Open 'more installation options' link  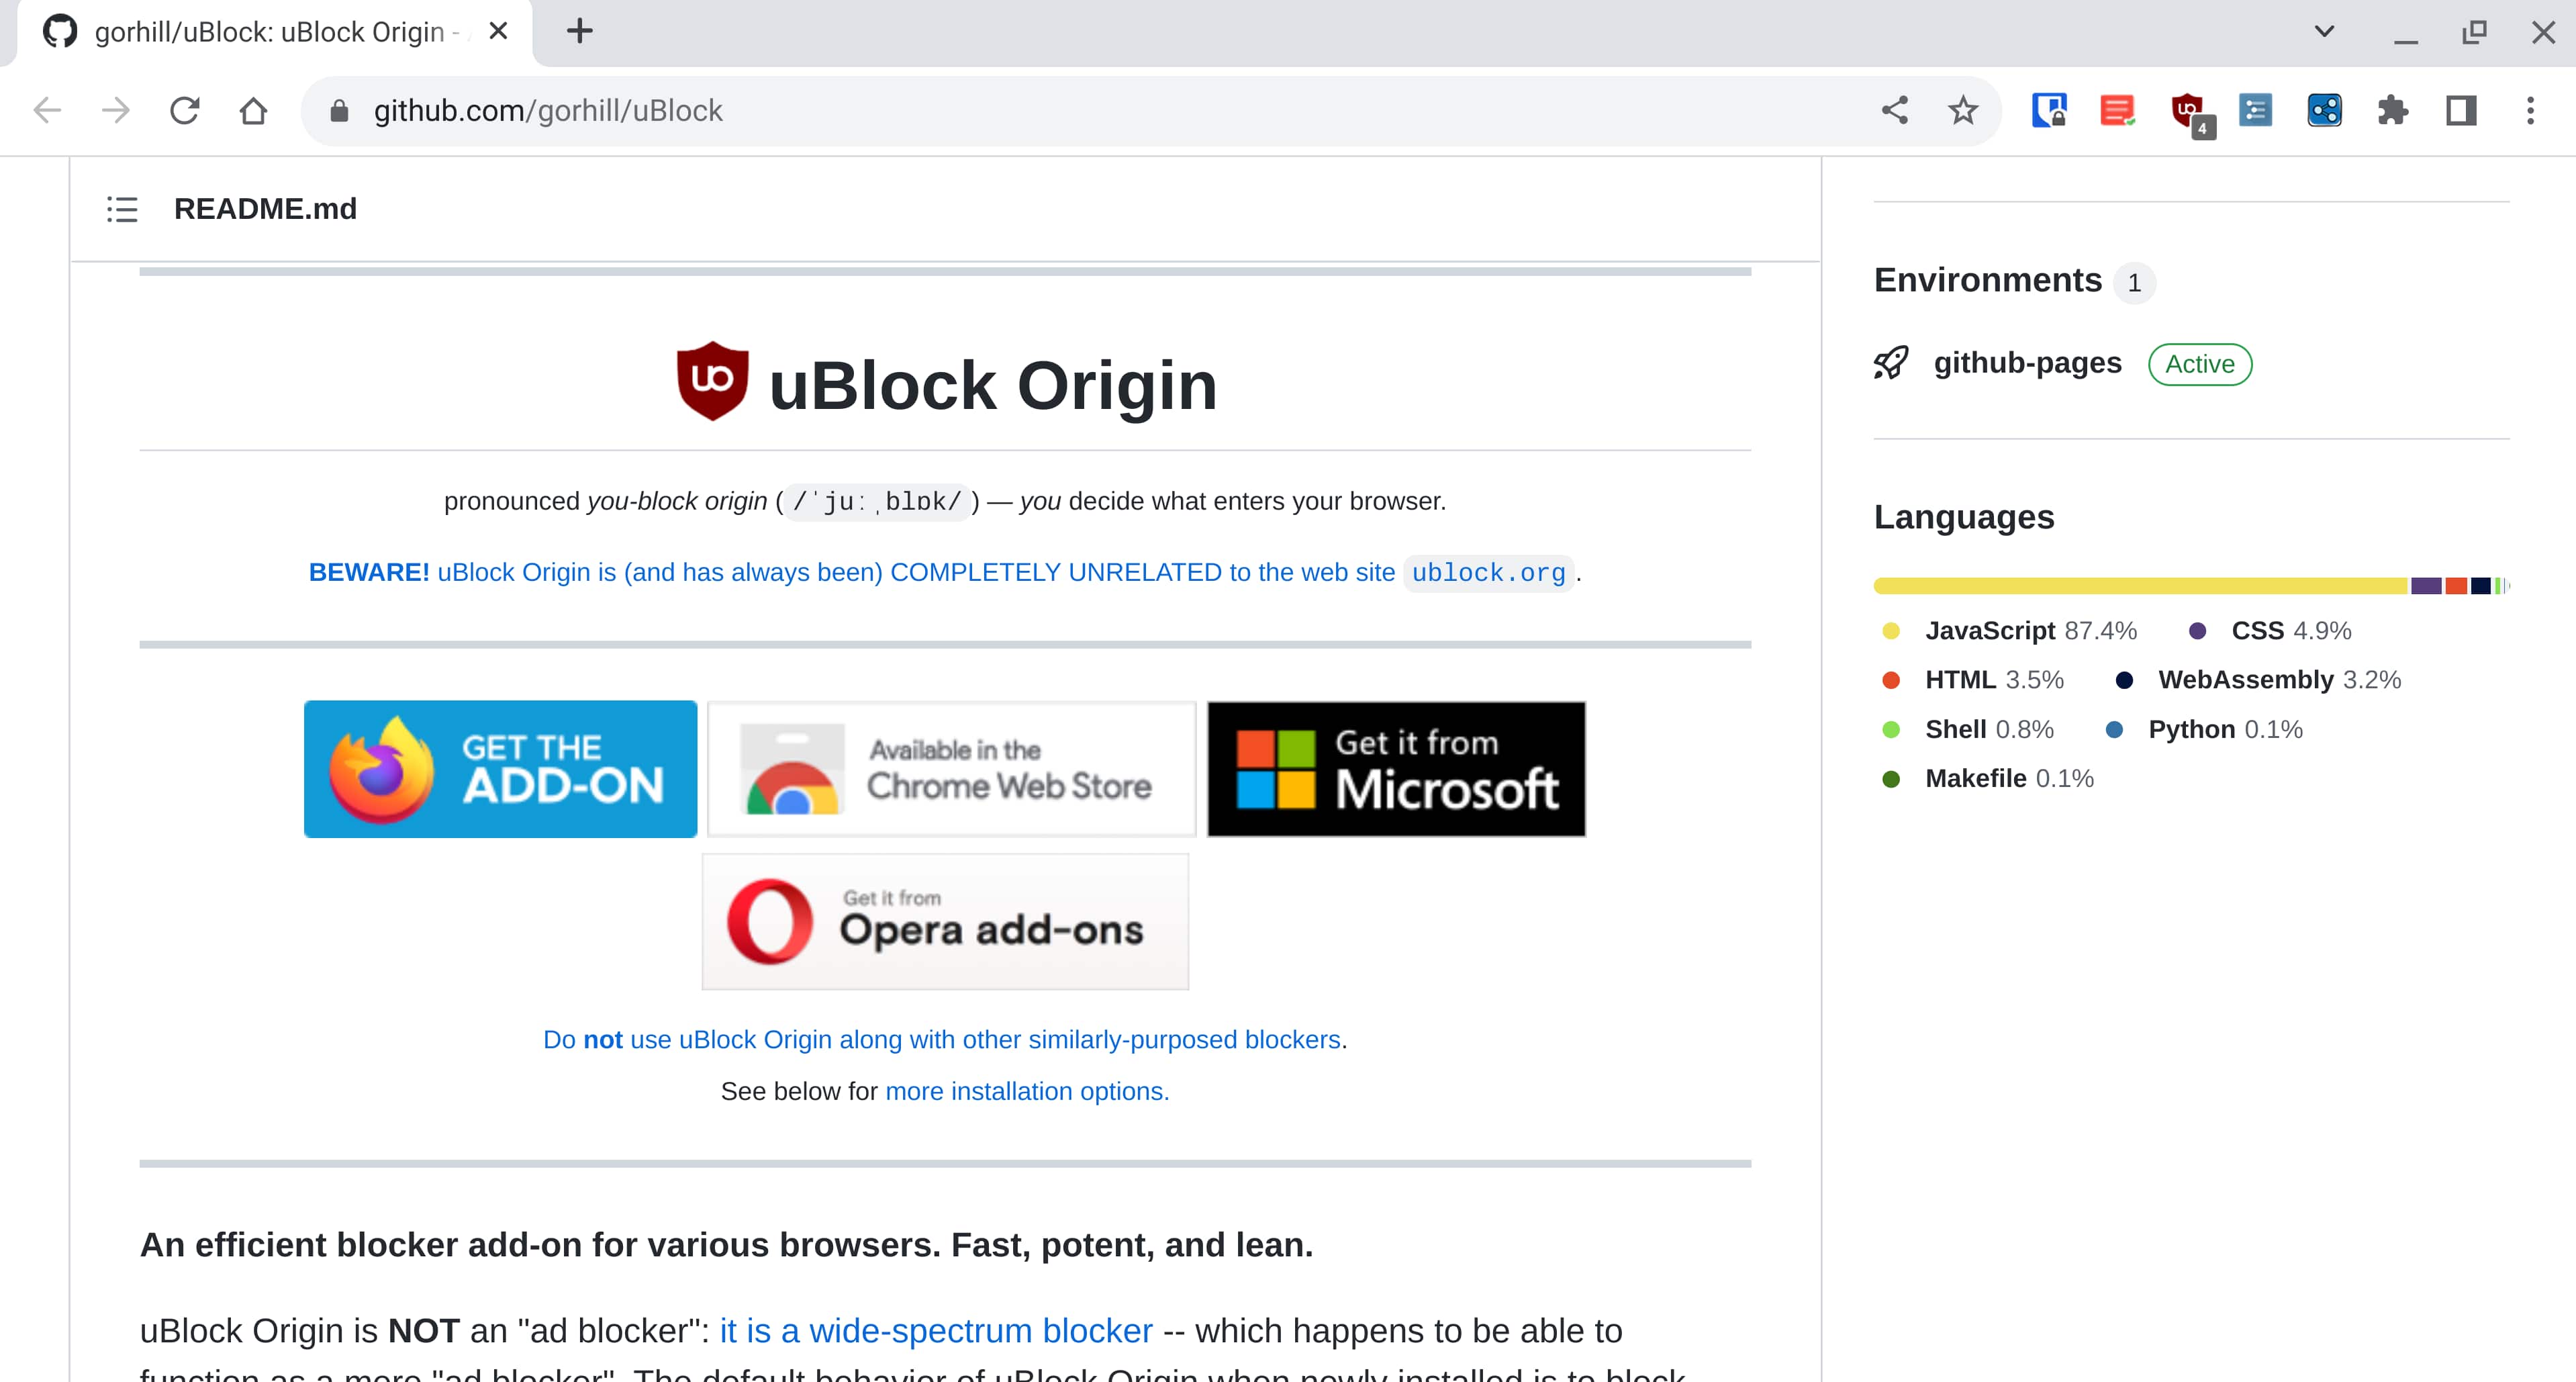[1027, 1092]
